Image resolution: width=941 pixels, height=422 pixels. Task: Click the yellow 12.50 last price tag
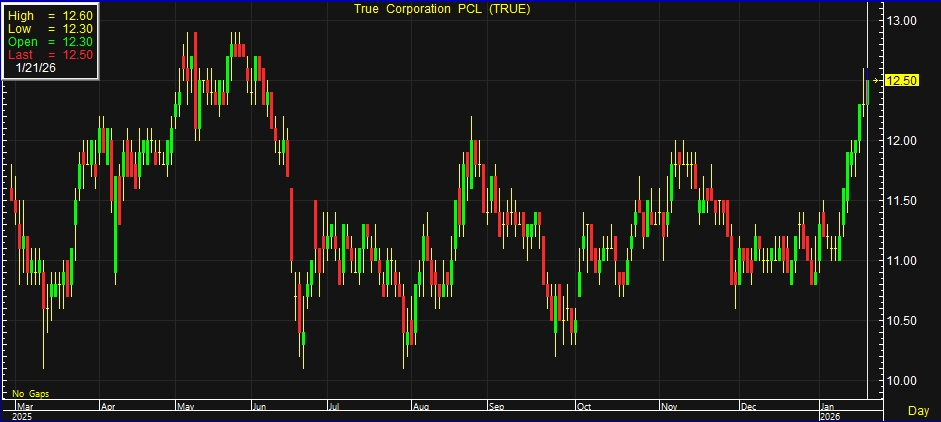(903, 80)
